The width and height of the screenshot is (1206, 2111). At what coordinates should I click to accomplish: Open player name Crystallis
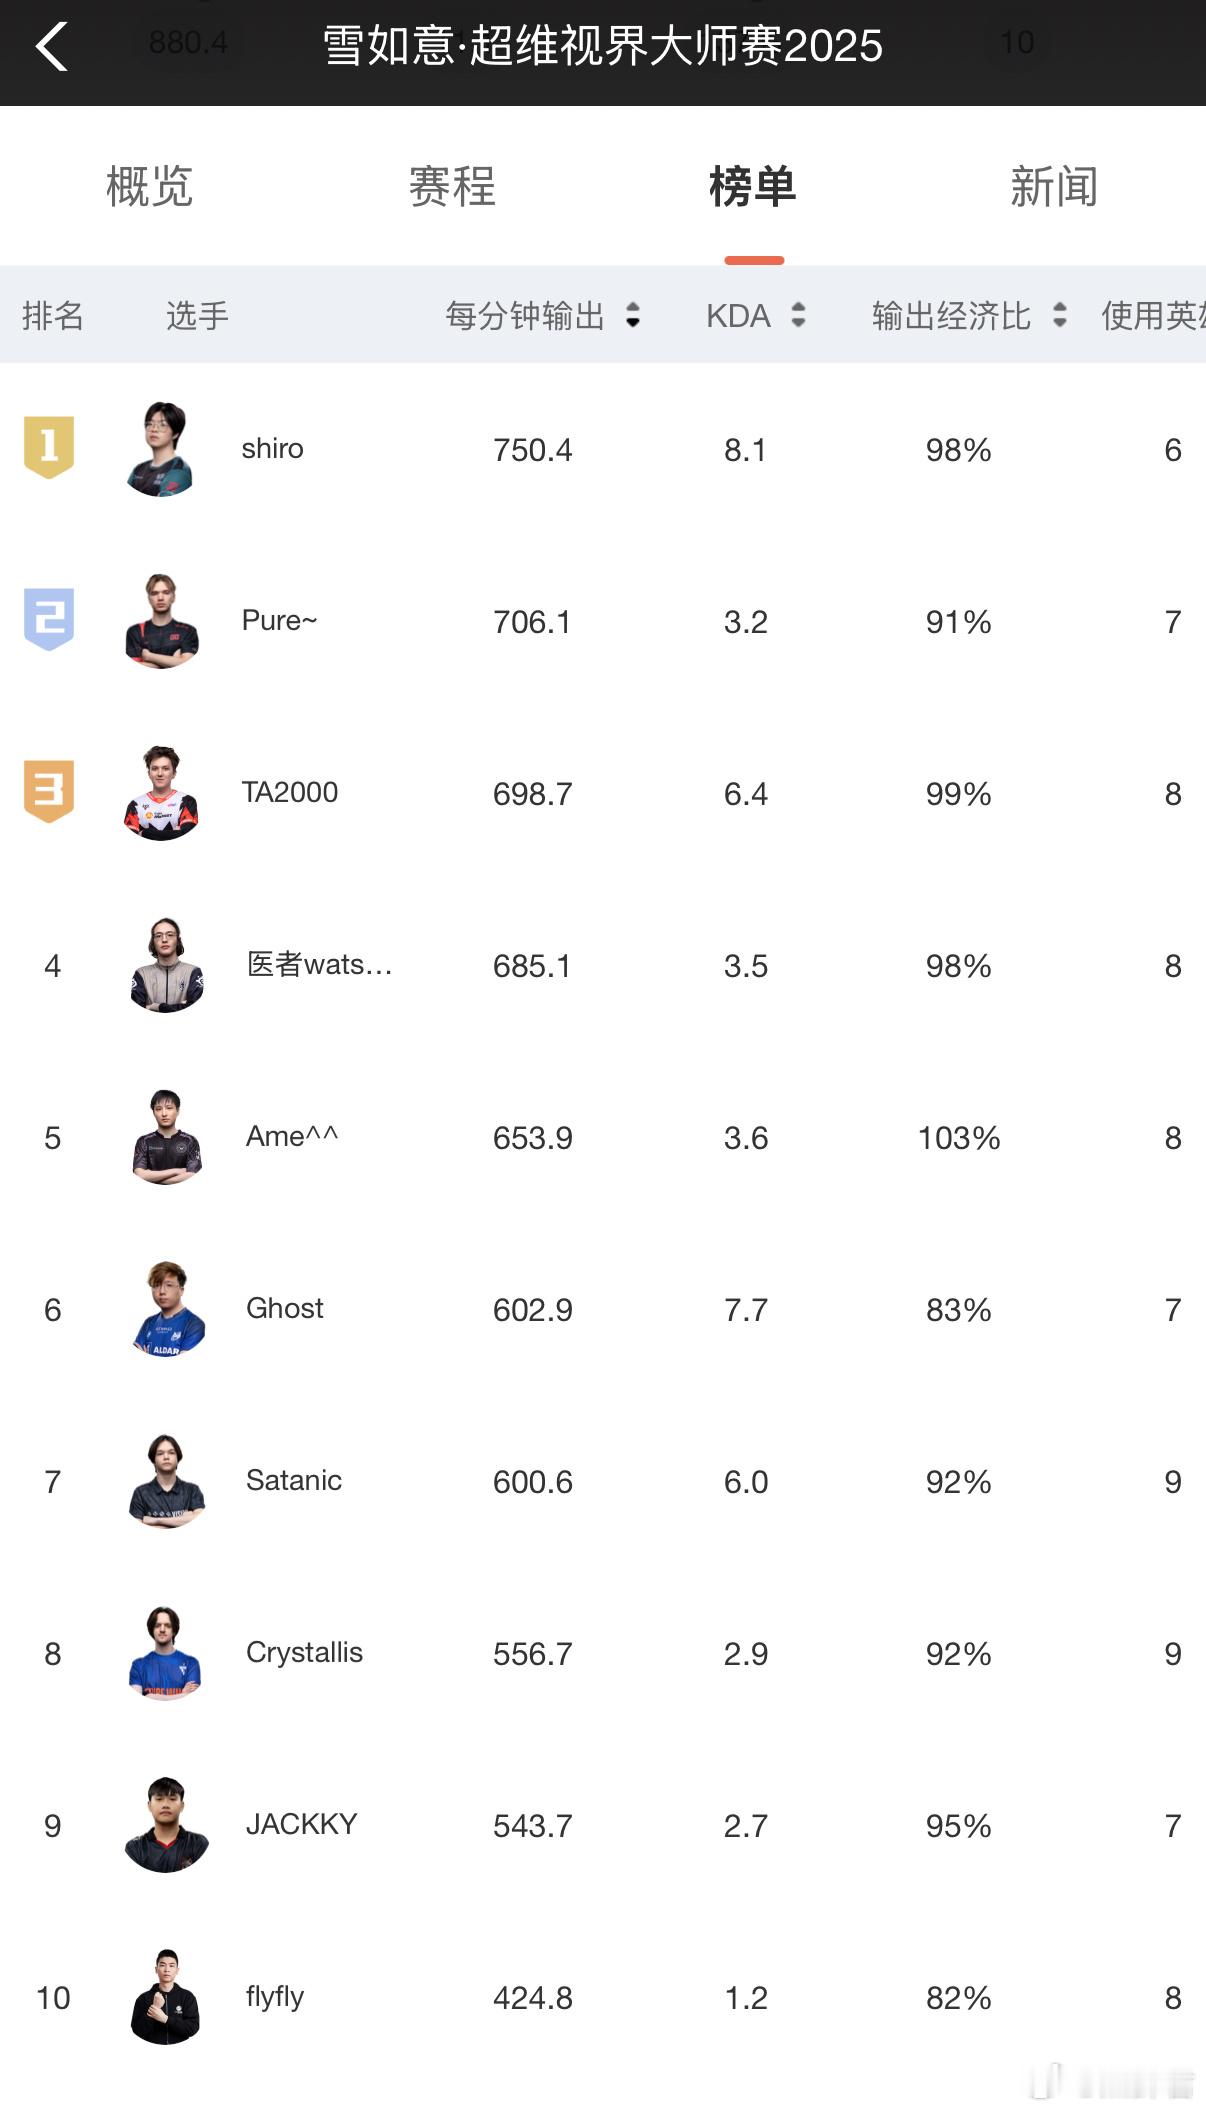[304, 1653]
